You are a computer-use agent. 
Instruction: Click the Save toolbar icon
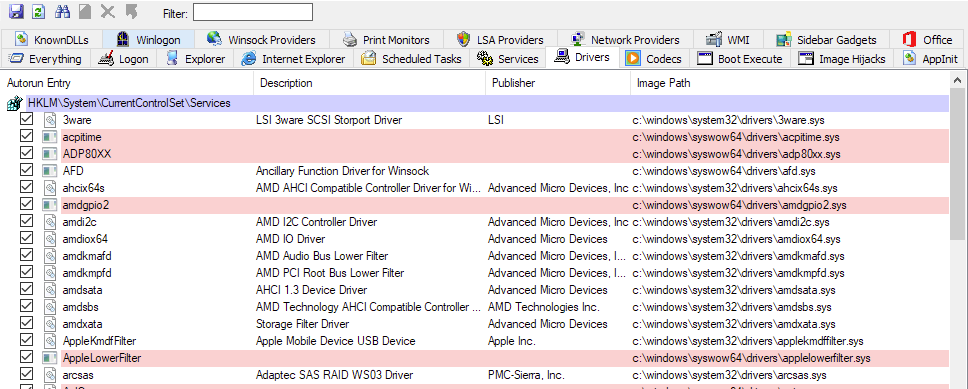click(15, 11)
